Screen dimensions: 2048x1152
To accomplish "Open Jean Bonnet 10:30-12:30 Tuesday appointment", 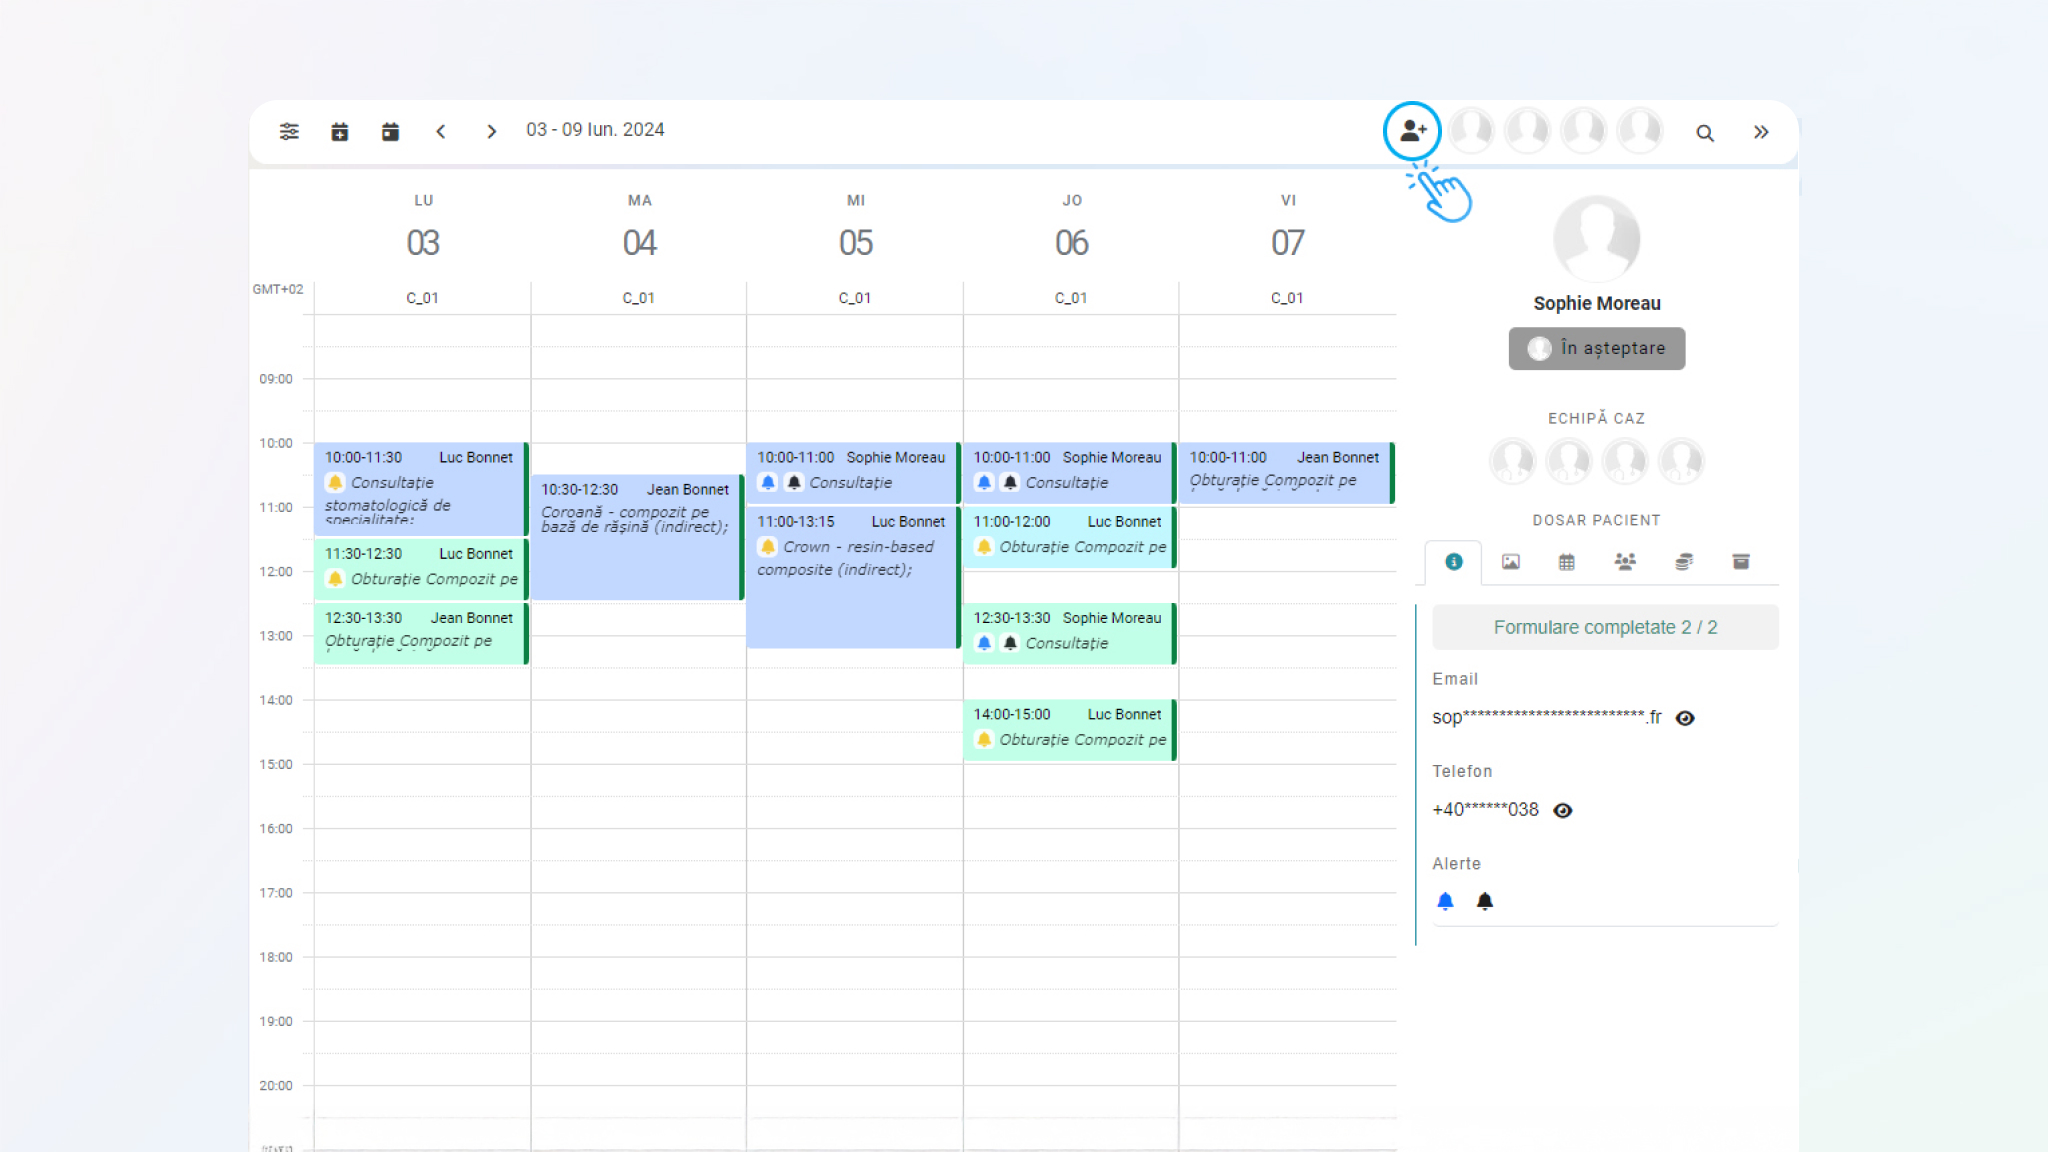I will [x=636, y=538].
